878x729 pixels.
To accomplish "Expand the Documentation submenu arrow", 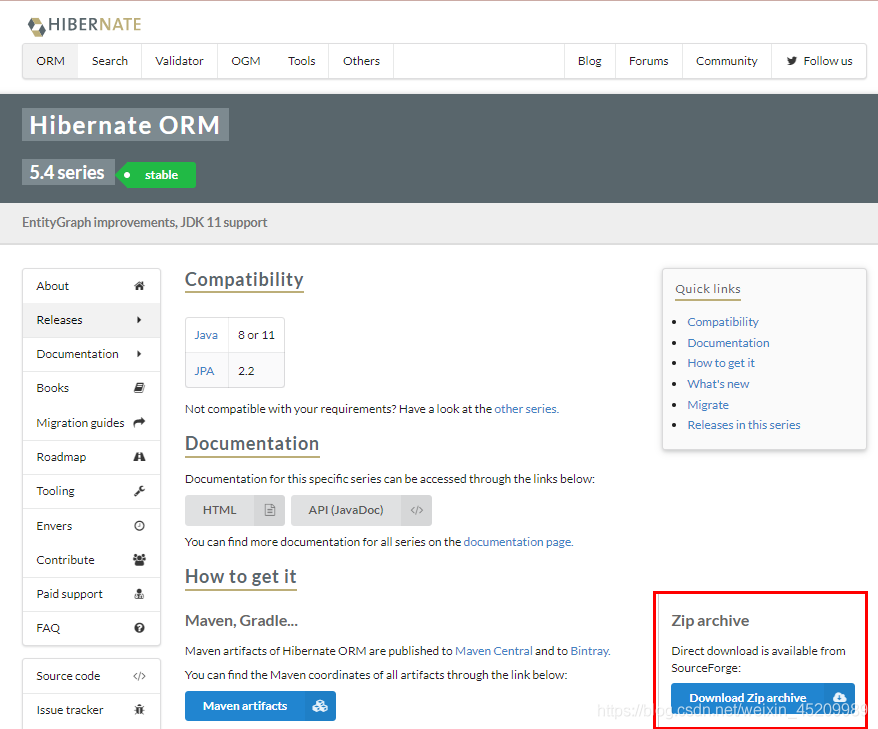I will click(139, 354).
